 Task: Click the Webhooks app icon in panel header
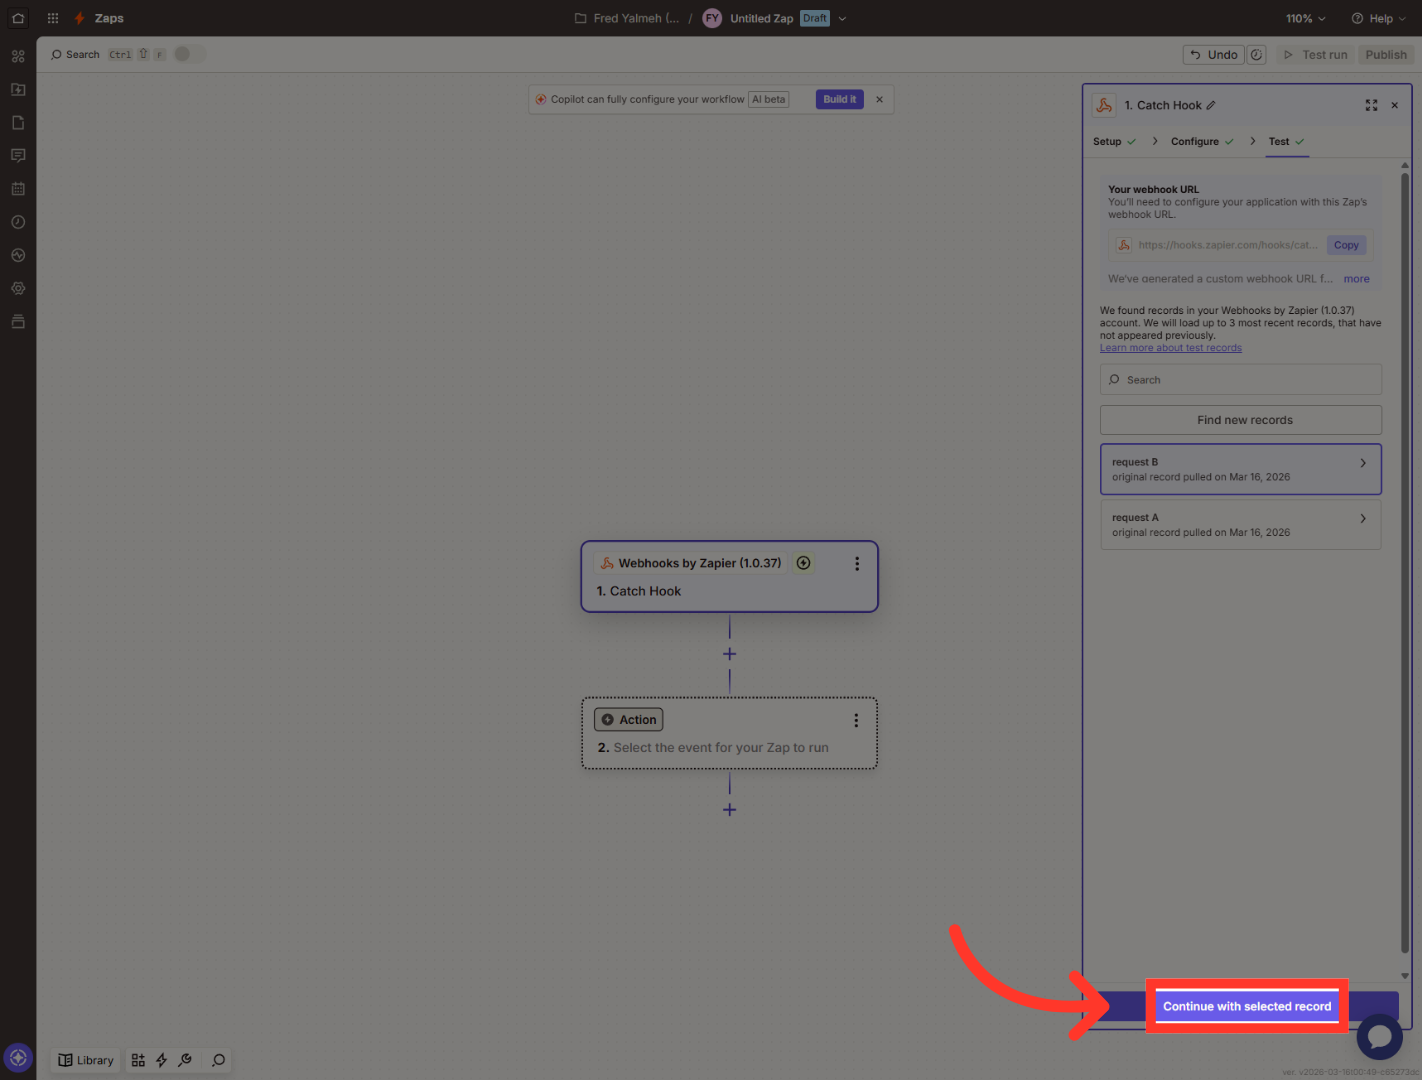click(1104, 105)
